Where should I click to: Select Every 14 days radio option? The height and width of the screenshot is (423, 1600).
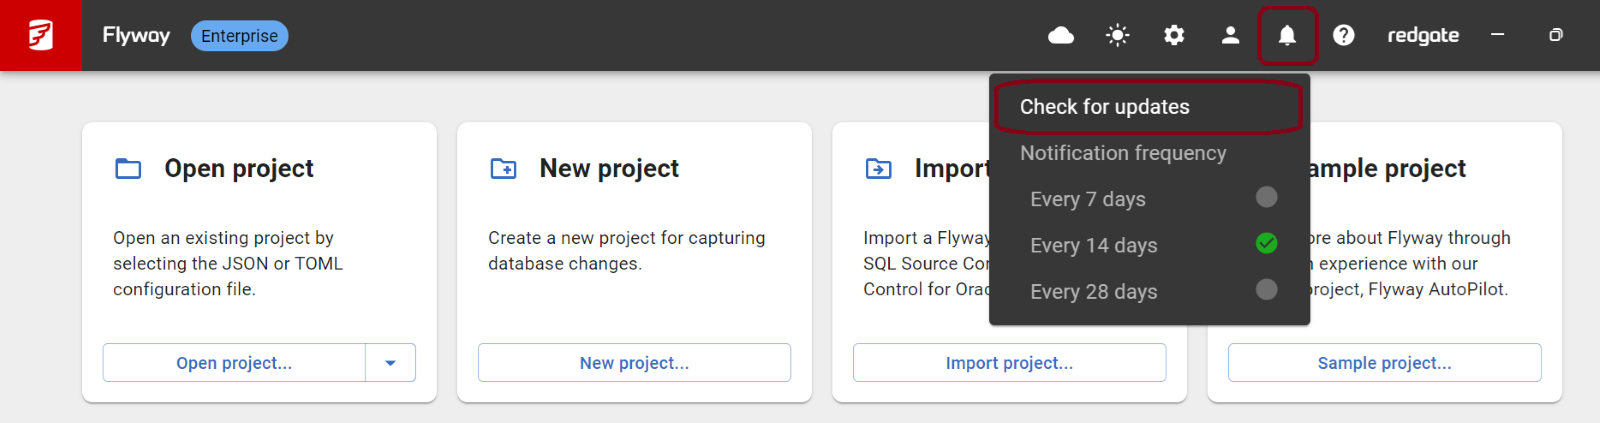coord(1266,243)
